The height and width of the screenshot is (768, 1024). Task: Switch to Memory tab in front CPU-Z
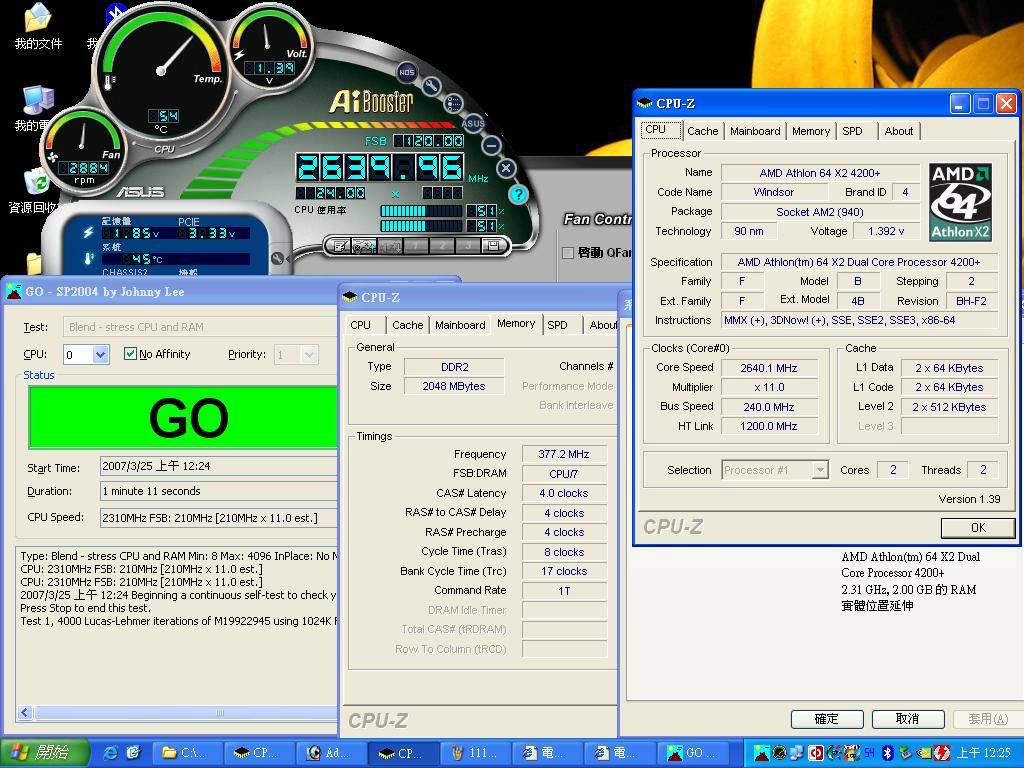810,131
